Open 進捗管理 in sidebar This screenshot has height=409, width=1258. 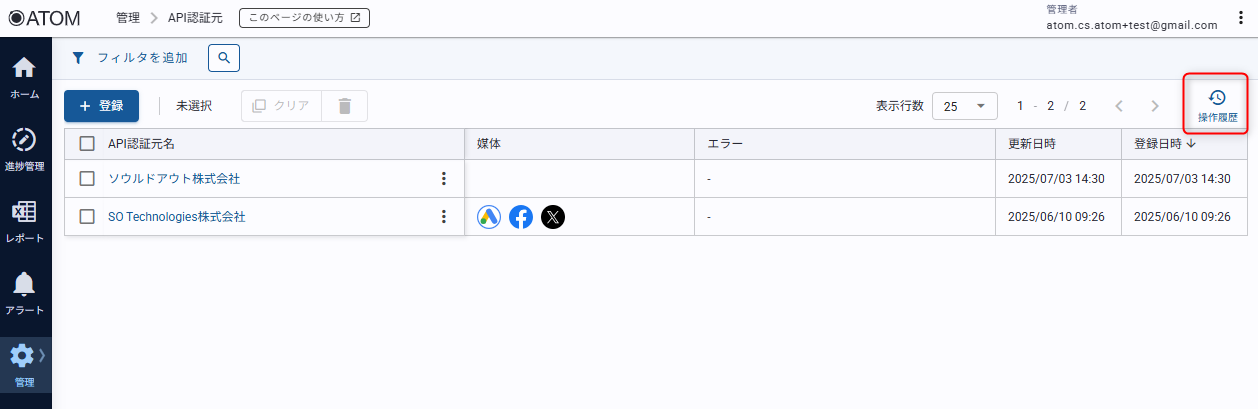tap(24, 148)
